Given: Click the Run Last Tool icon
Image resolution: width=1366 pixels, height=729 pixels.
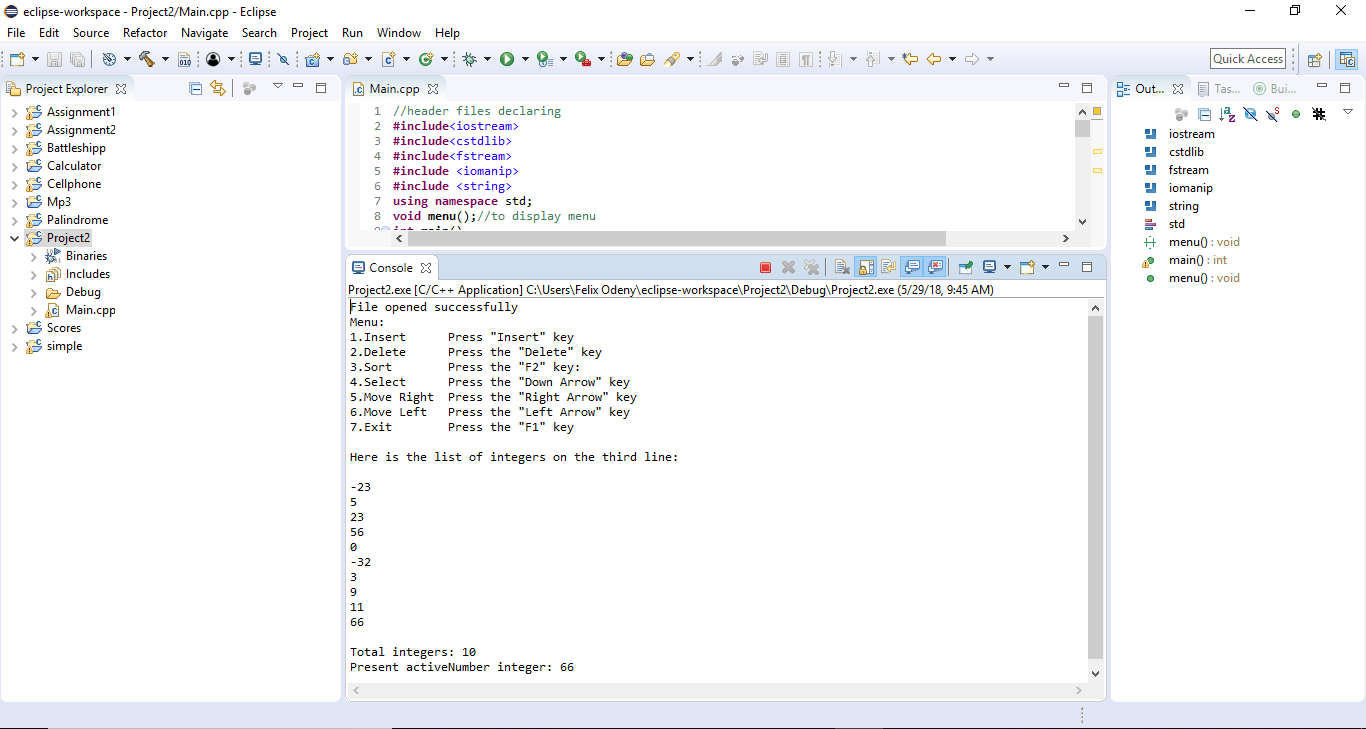Looking at the screenshot, I should click(x=583, y=59).
